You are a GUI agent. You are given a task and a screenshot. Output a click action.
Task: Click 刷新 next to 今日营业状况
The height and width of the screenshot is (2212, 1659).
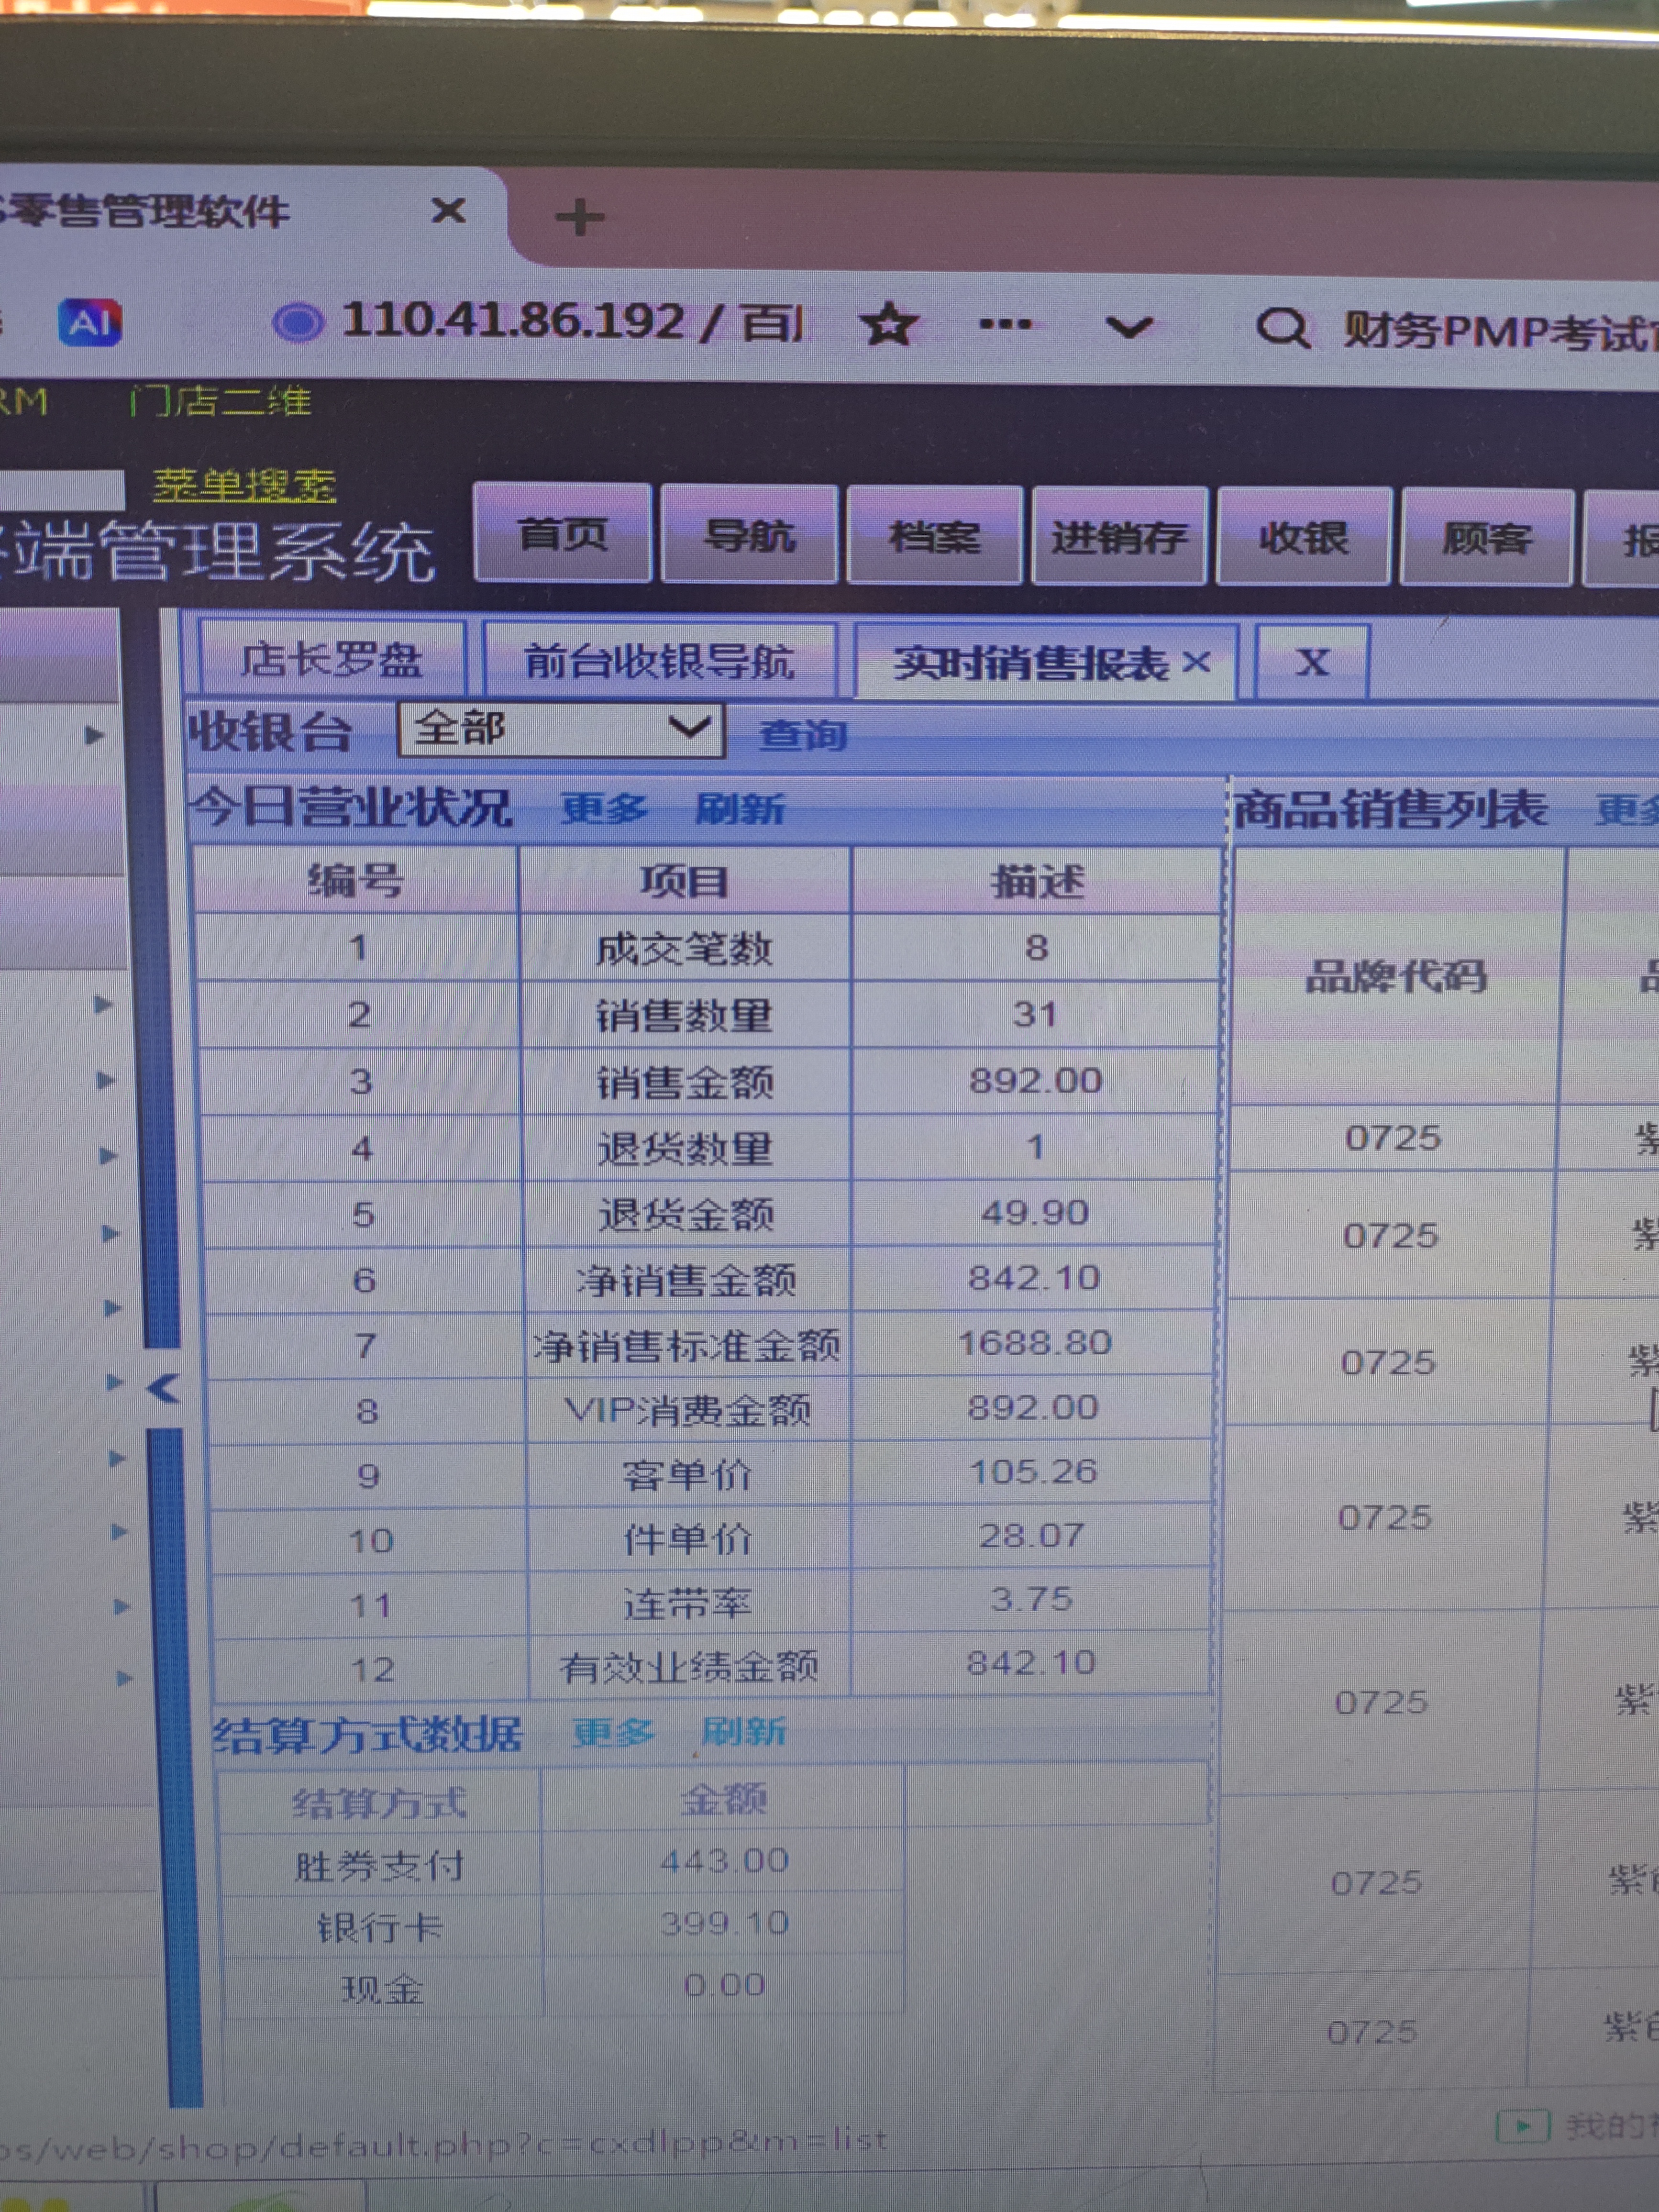(740, 808)
